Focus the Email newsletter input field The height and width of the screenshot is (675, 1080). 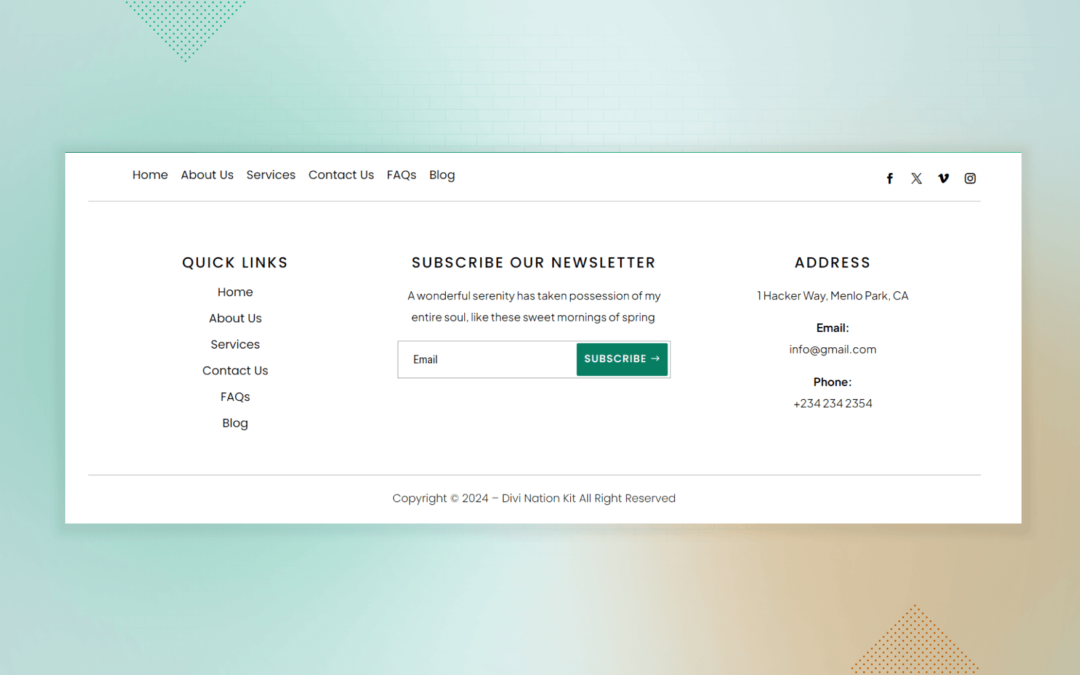coord(488,360)
